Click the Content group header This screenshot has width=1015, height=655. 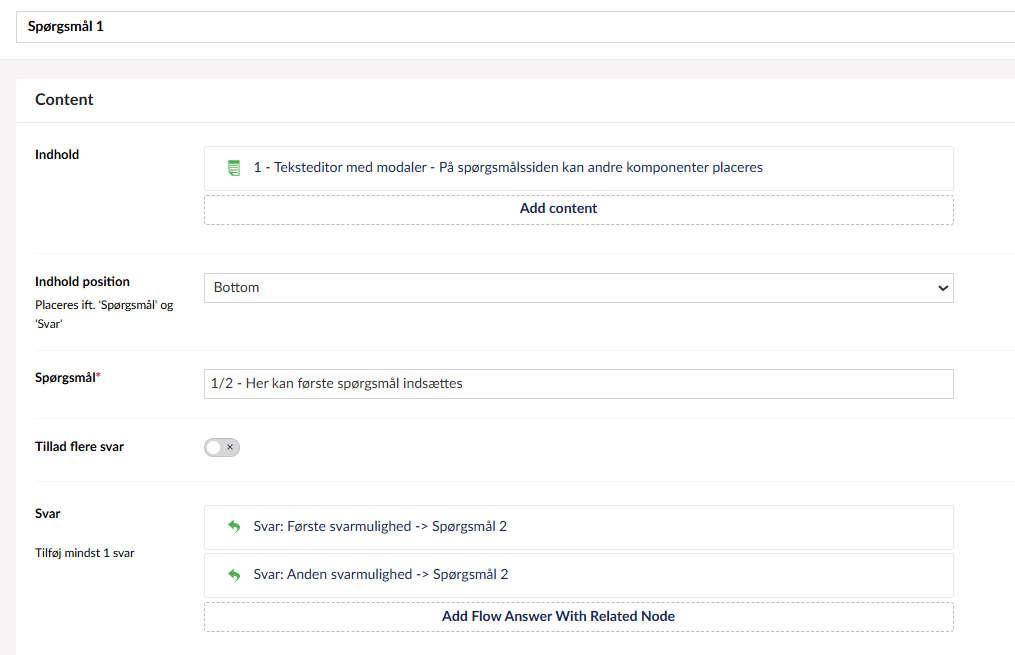[x=65, y=100]
